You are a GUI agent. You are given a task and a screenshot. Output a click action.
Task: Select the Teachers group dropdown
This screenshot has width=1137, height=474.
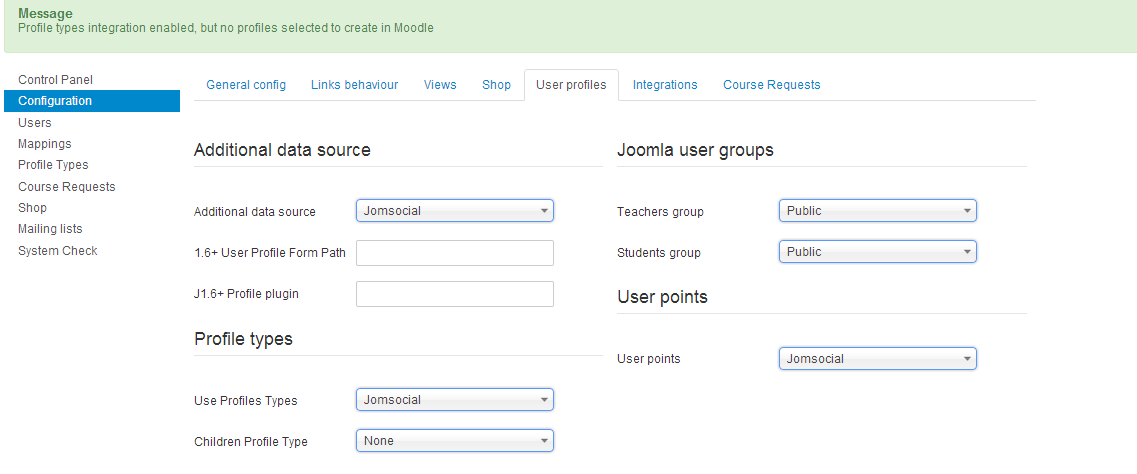[x=877, y=211]
